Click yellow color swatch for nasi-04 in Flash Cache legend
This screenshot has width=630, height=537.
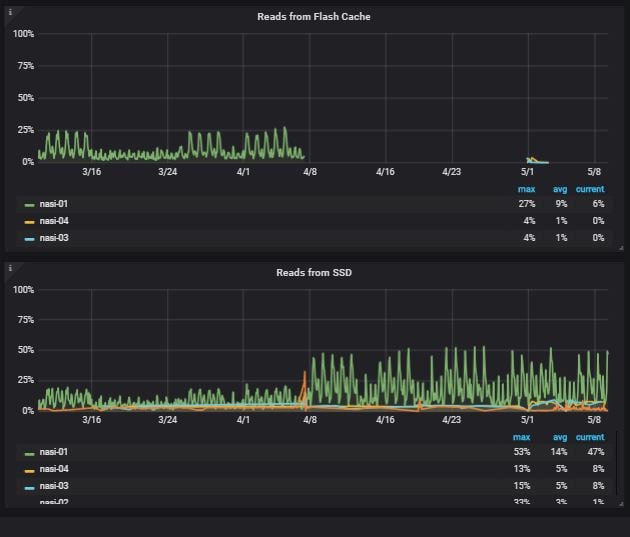pyautogui.click(x=30, y=222)
